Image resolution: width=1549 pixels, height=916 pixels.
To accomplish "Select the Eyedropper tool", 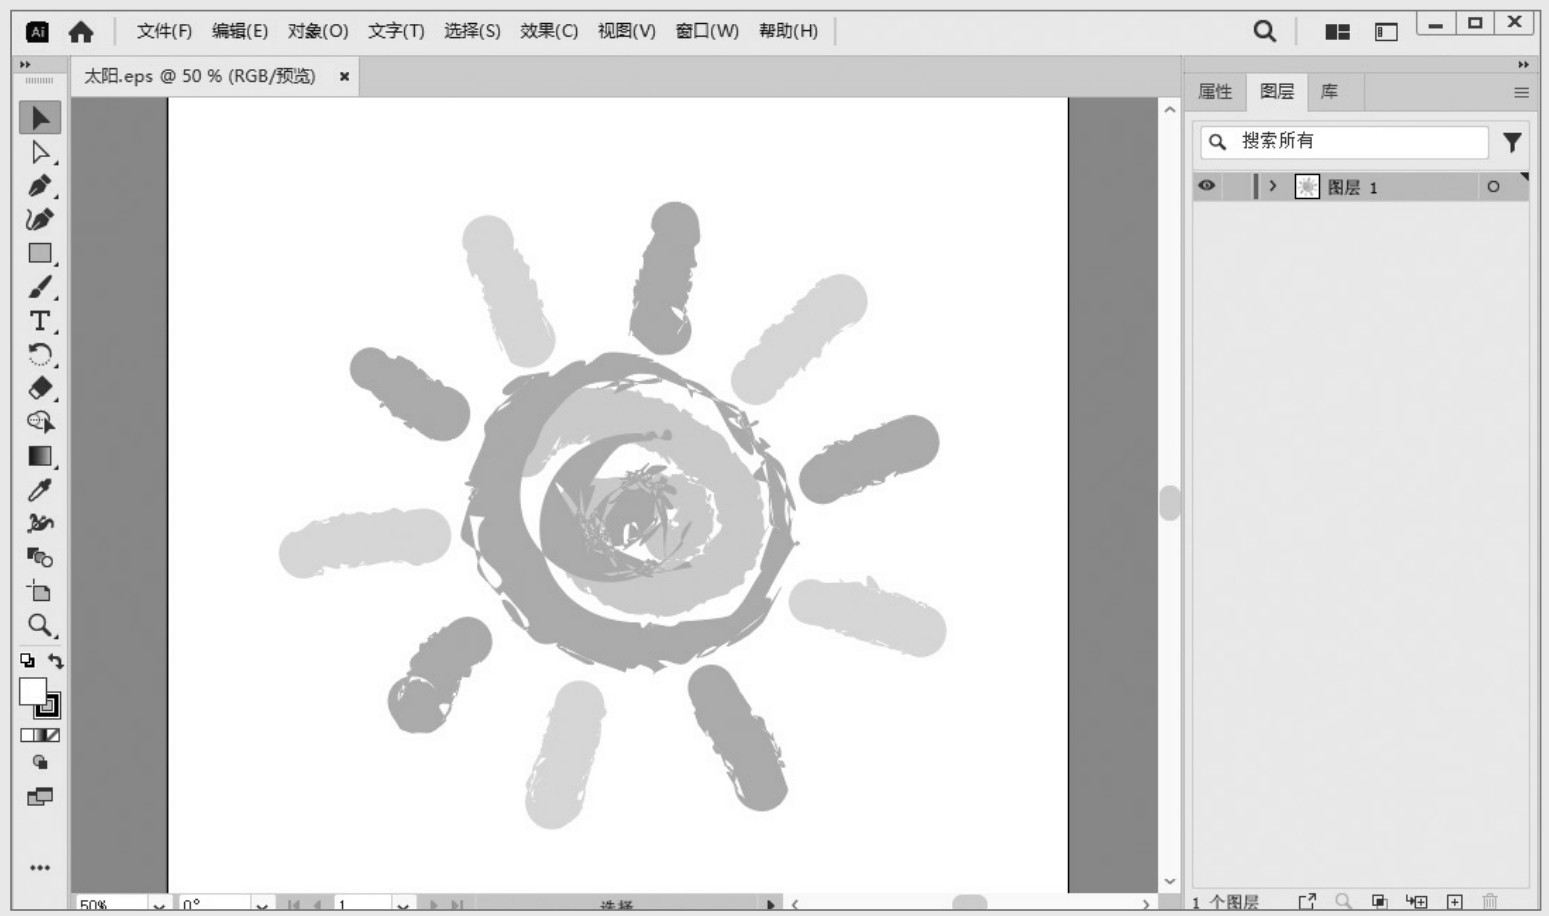I will (39, 490).
